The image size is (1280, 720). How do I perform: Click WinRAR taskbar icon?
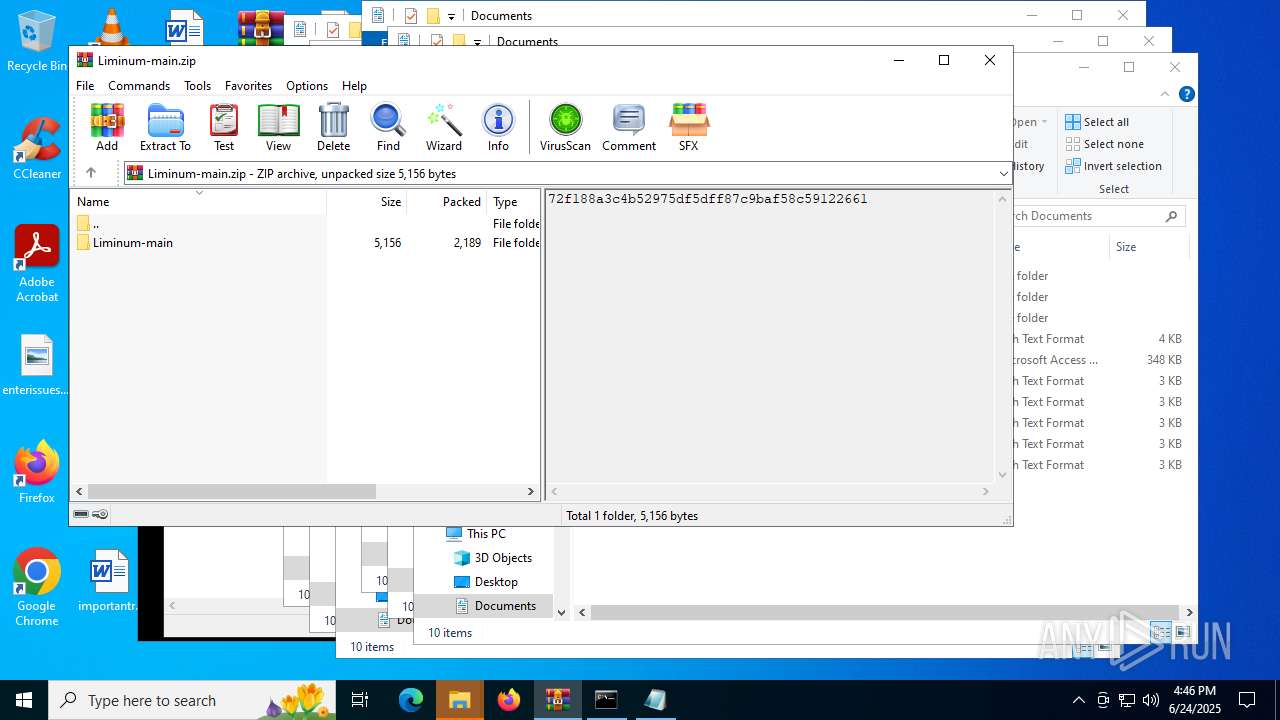(x=557, y=700)
